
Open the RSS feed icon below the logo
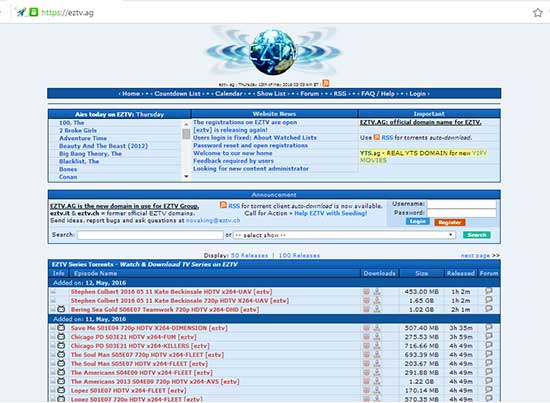pos(326,83)
